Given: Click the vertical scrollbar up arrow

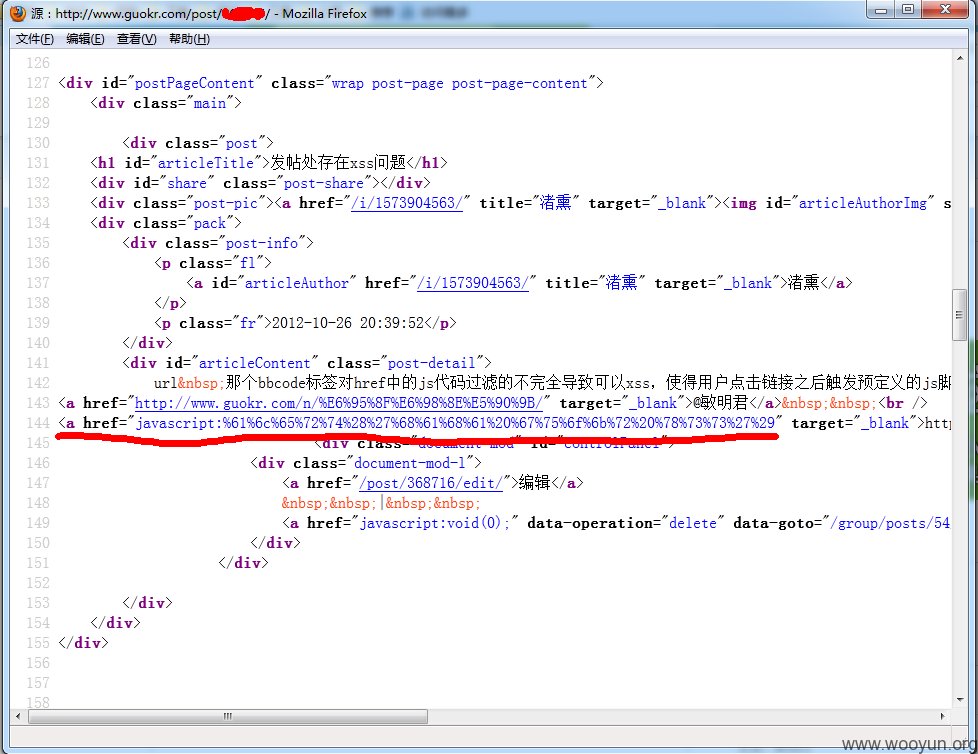Looking at the screenshot, I should click(959, 58).
